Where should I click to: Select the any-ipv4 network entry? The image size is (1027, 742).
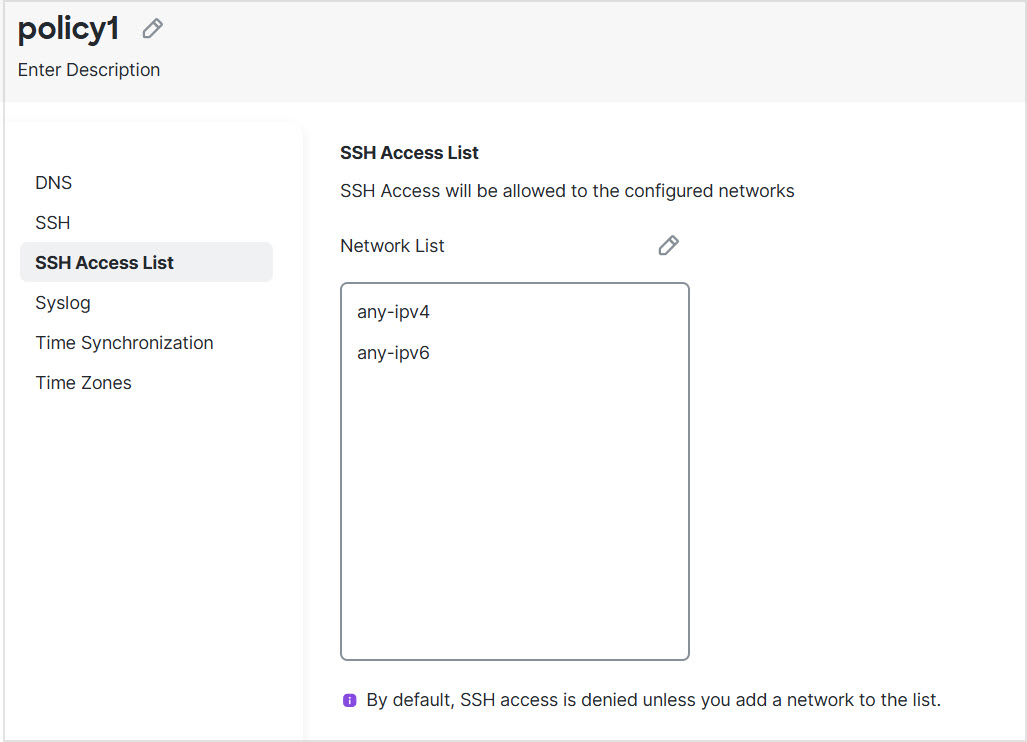[394, 311]
